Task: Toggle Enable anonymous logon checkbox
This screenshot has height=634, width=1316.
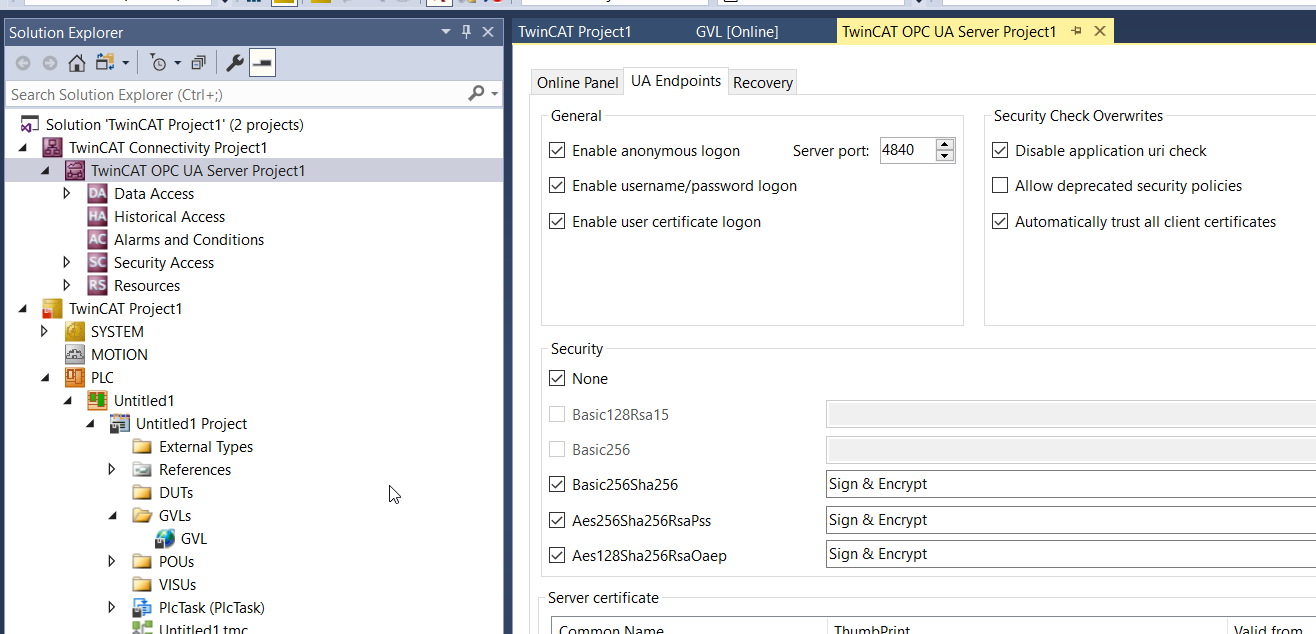Action: point(557,151)
